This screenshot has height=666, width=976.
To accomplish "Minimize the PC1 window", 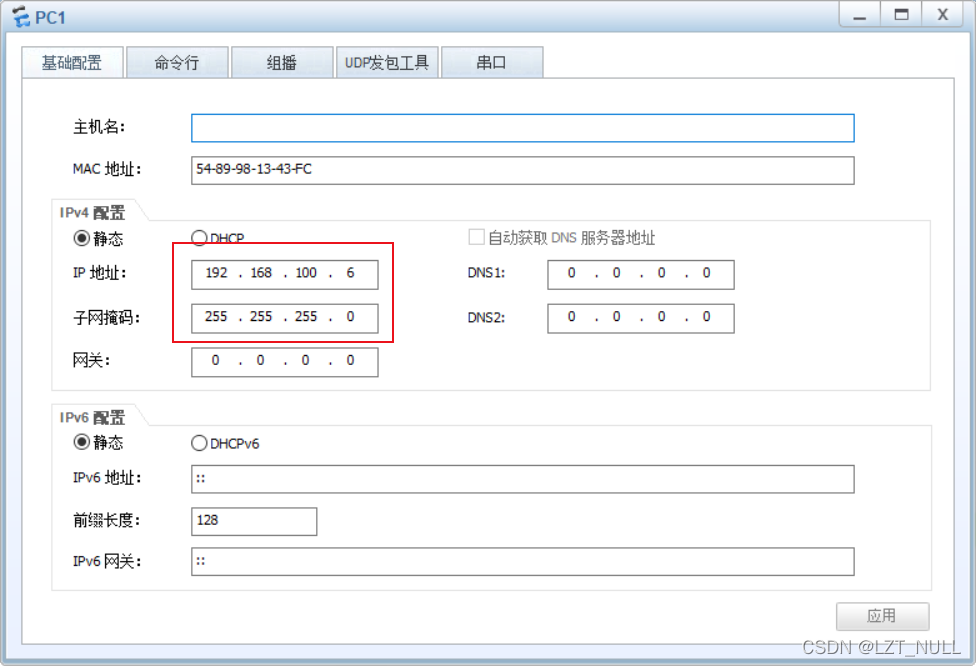I will pyautogui.click(x=860, y=14).
